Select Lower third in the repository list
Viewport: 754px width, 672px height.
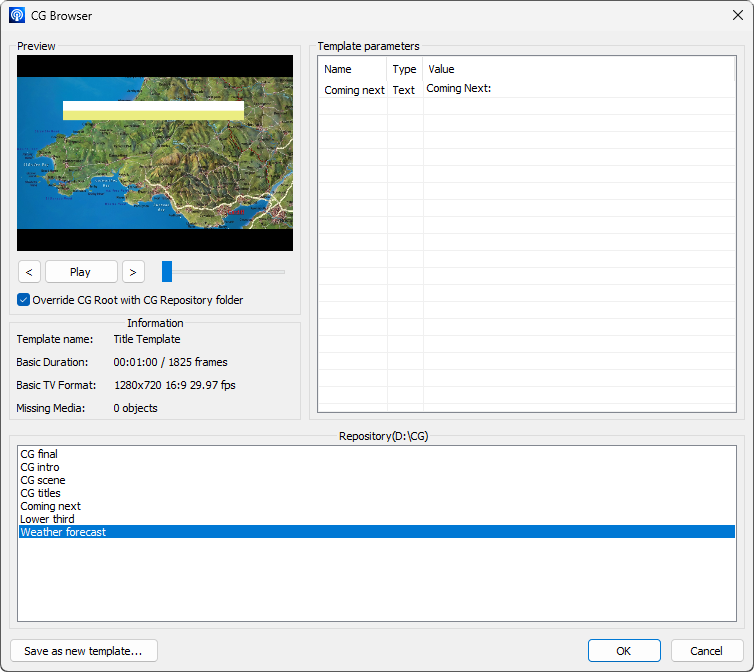[377, 519]
